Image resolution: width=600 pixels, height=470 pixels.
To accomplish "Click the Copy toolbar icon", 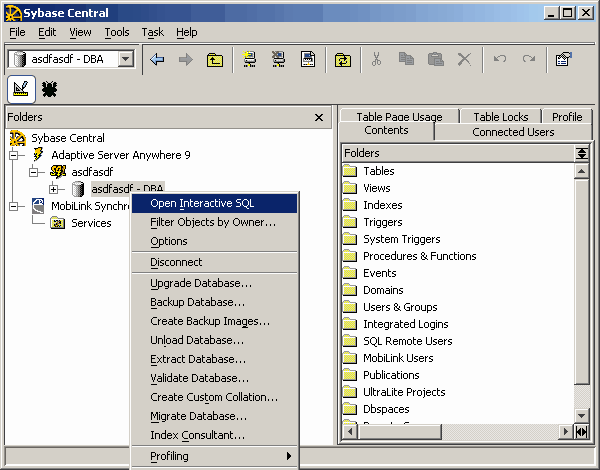I will [406, 59].
